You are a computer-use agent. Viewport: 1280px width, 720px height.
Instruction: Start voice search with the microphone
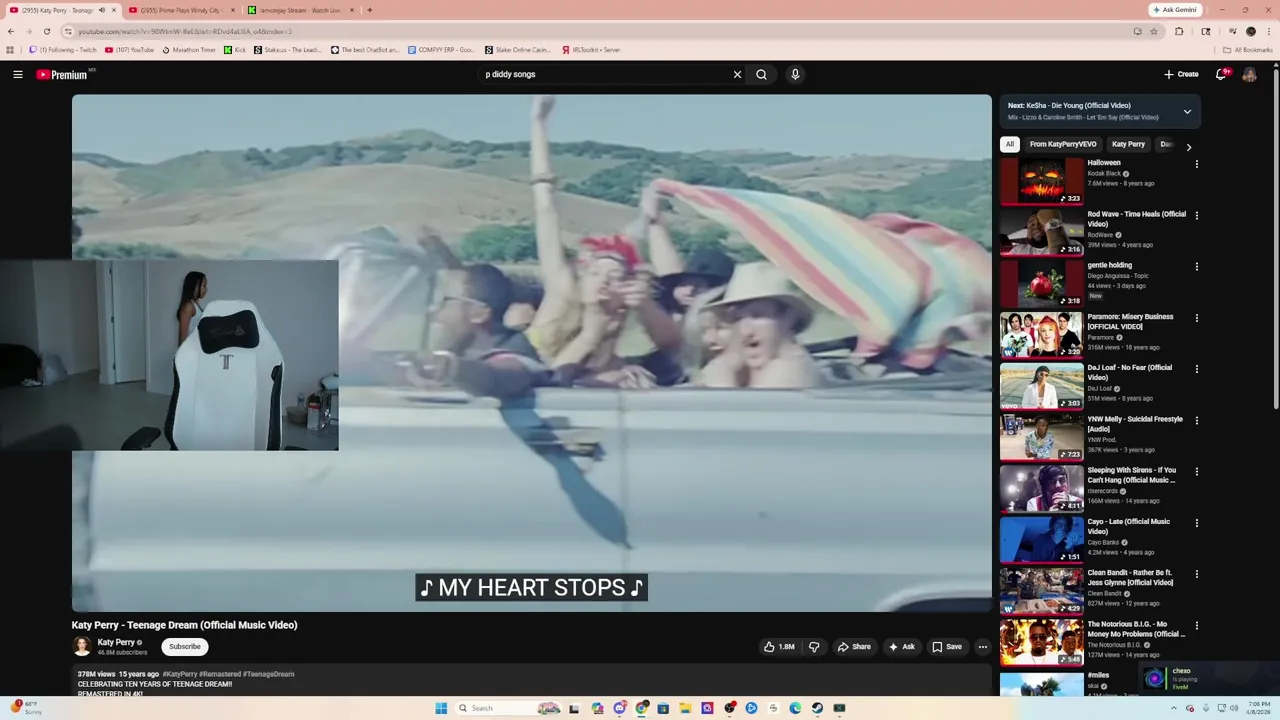(x=795, y=74)
